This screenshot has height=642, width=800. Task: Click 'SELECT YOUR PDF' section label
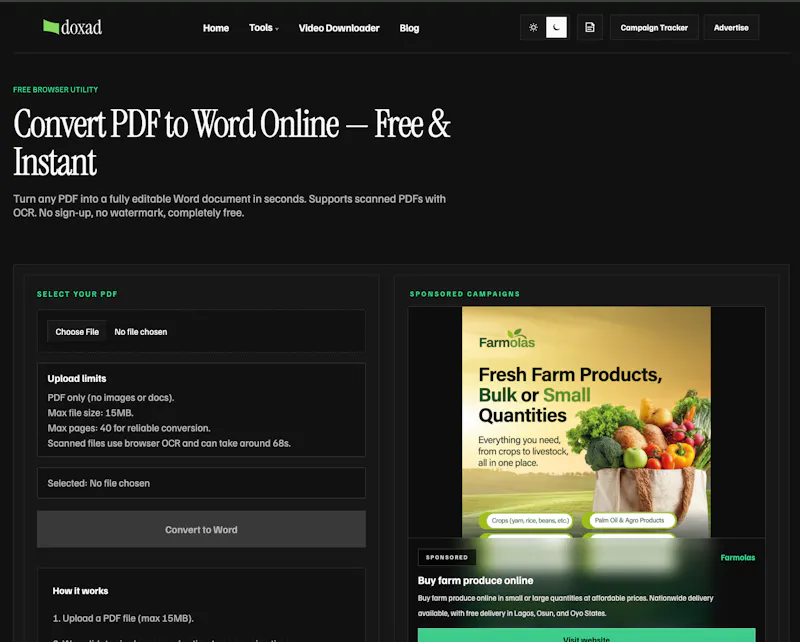point(77,294)
